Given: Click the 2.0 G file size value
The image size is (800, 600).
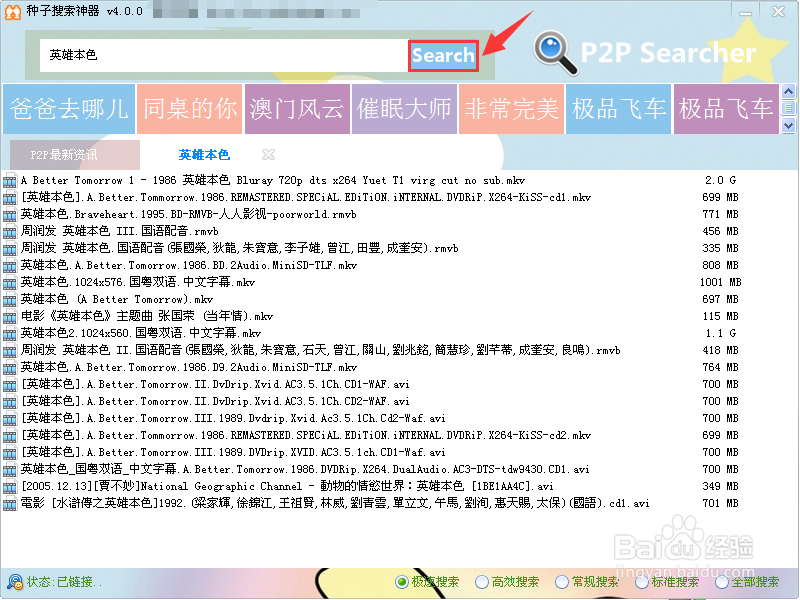Looking at the screenshot, I should (x=720, y=180).
